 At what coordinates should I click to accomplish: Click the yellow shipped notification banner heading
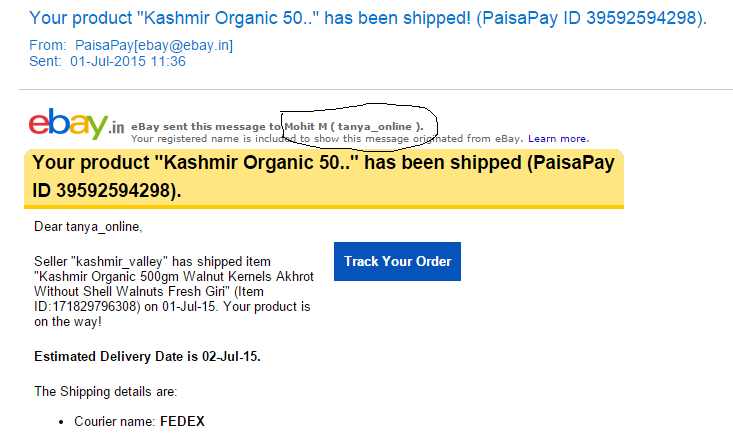pyautogui.click(x=323, y=176)
